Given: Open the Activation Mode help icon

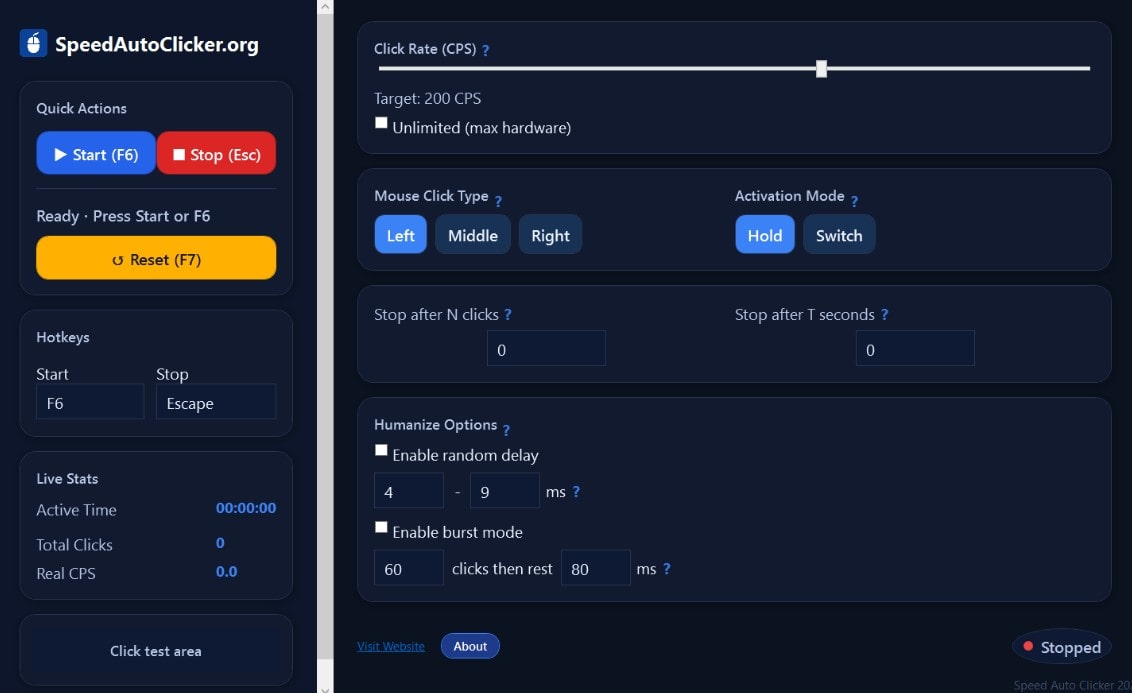Looking at the screenshot, I should (x=854, y=201).
